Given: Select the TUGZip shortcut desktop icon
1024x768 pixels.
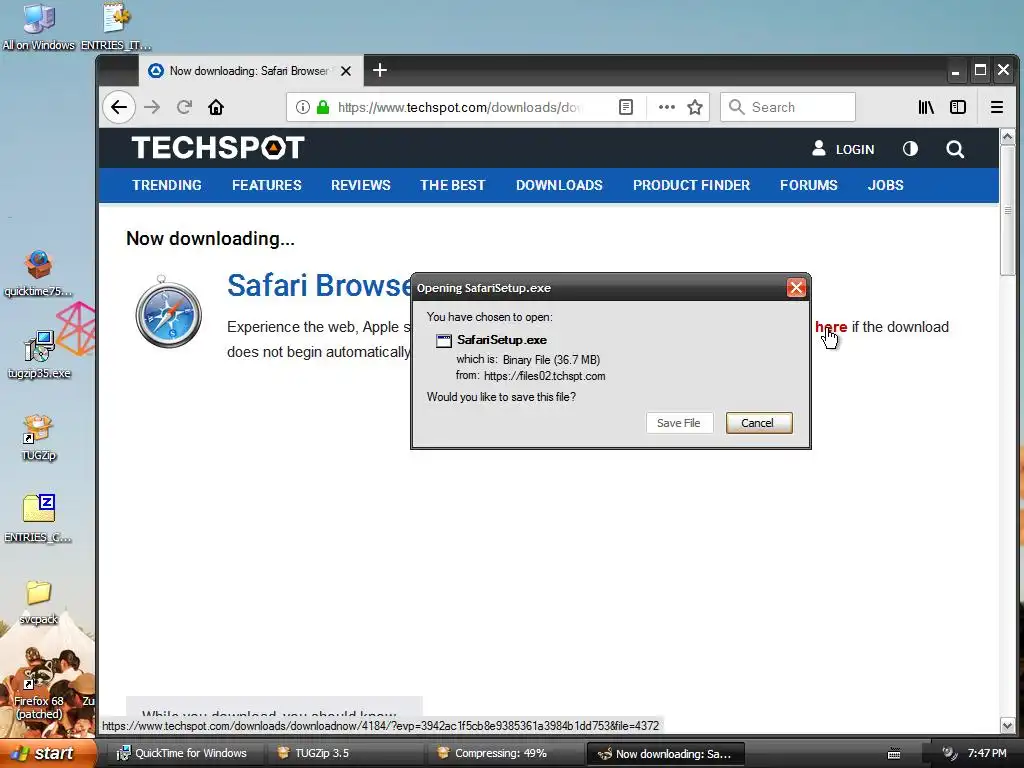Looking at the screenshot, I should 39,437.
